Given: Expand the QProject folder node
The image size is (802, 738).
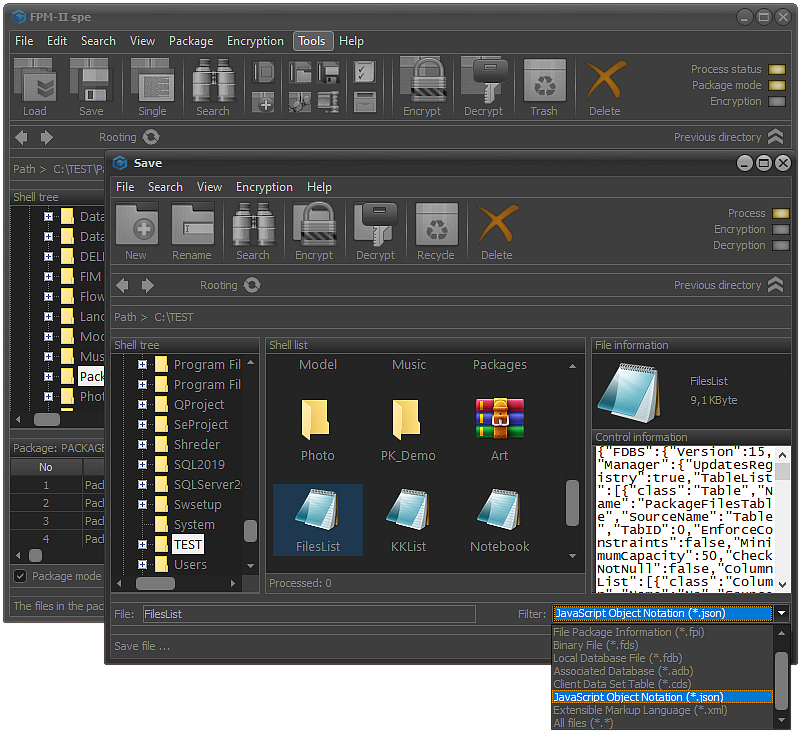Looking at the screenshot, I should tap(142, 405).
